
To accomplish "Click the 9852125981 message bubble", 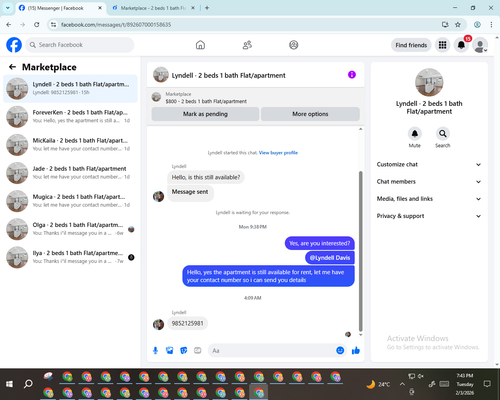I will [x=187, y=323].
